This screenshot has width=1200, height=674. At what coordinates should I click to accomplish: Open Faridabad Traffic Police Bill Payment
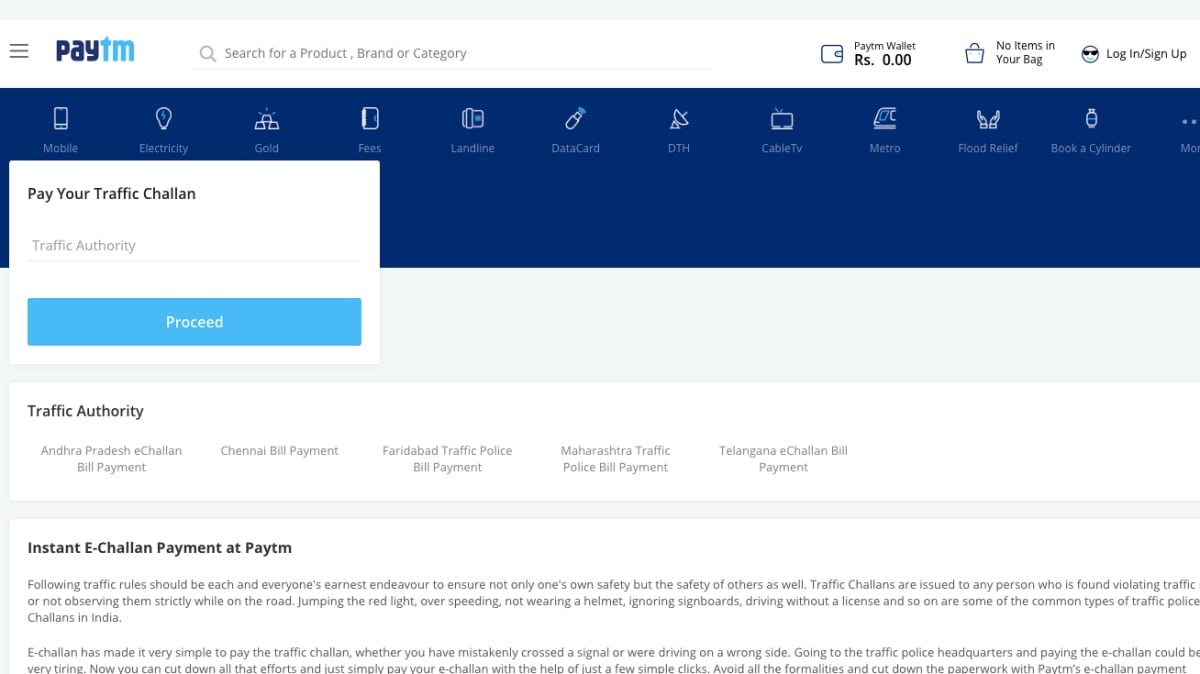tap(447, 459)
